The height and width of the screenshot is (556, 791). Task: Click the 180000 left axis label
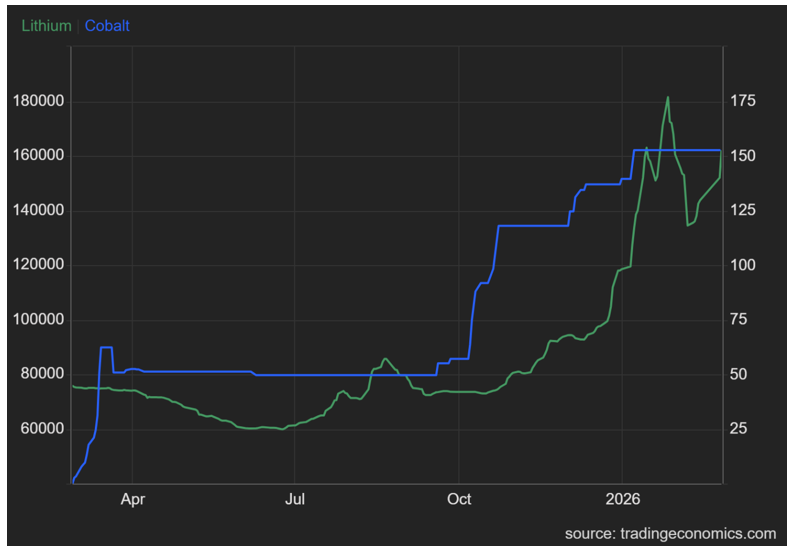click(x=40, y=102)
